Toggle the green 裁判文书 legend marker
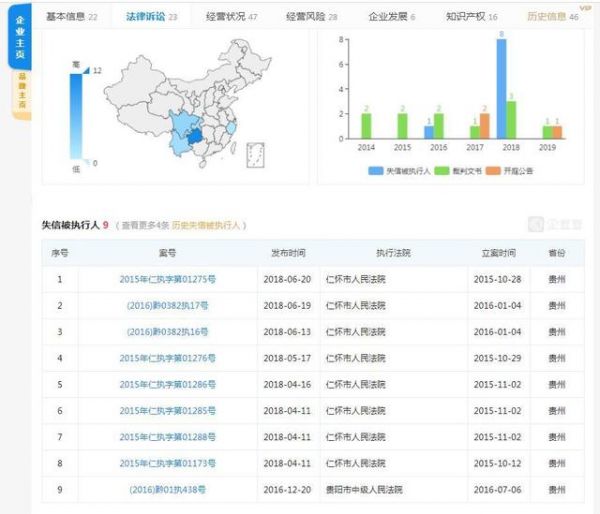 tap(439, 171)
